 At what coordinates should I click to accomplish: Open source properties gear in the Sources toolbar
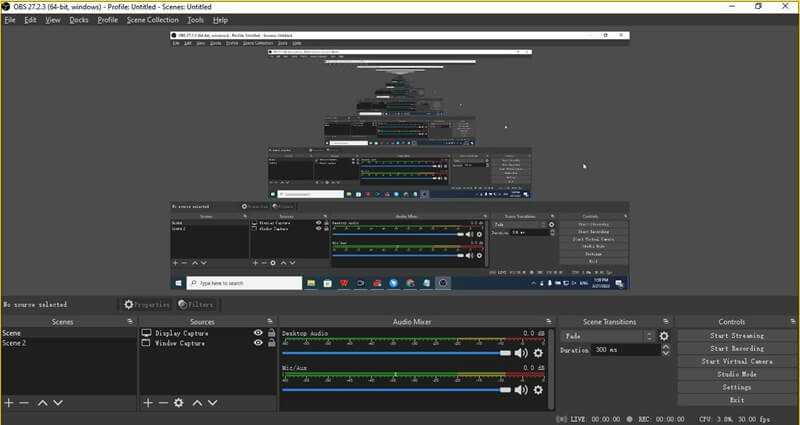pyautogui.click(x=179, y=403)
